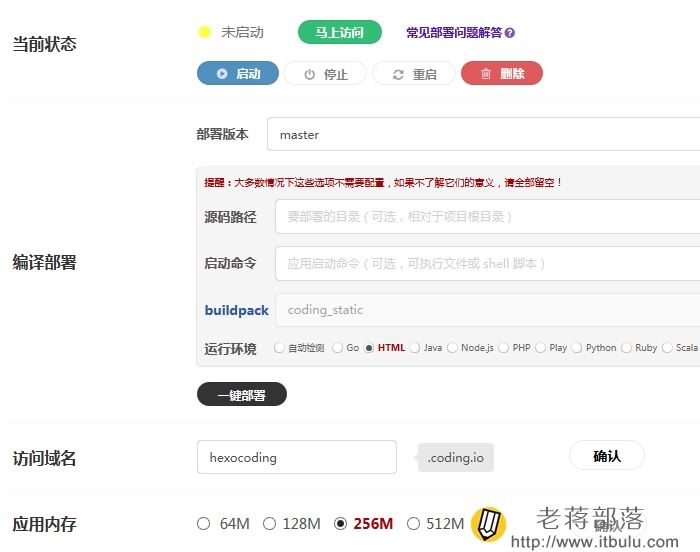Click the question mark help icon
Image resolution: width=700 pixels, height=552 pixels.
click(510, 33)
